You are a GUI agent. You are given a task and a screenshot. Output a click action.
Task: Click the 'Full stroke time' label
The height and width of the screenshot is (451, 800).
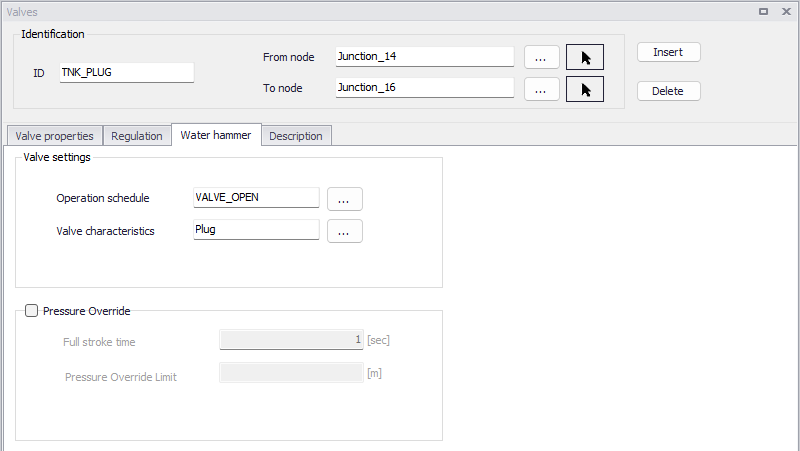pos(99,342)
